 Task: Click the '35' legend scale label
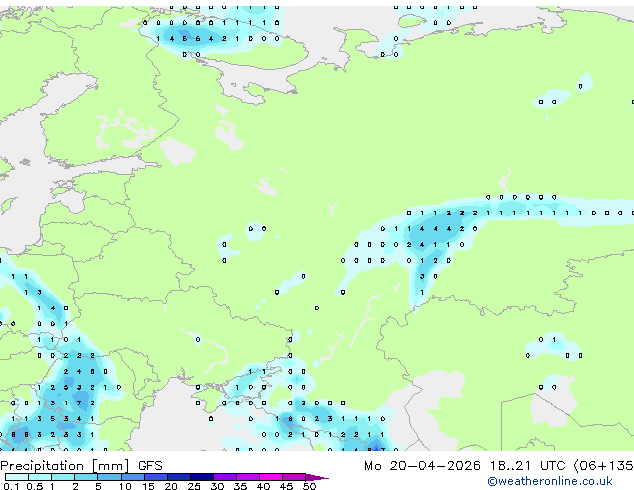[240, 486]
